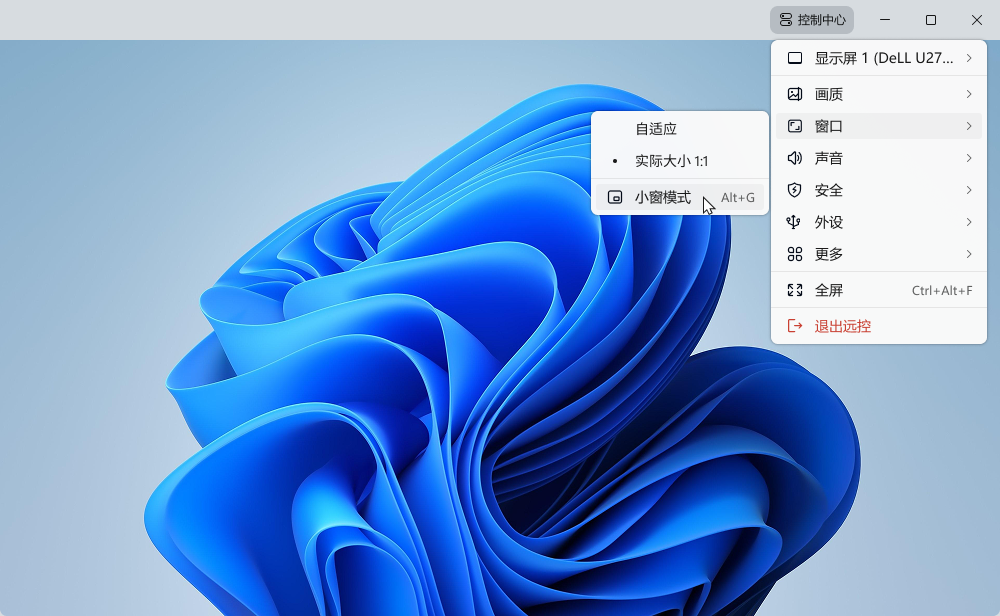Image resolution: width=1000 pixels, height=616 pixels.
Task: Activate 小窗模式 small window mode
Action: pyautogui.click(x=680, y=197)
